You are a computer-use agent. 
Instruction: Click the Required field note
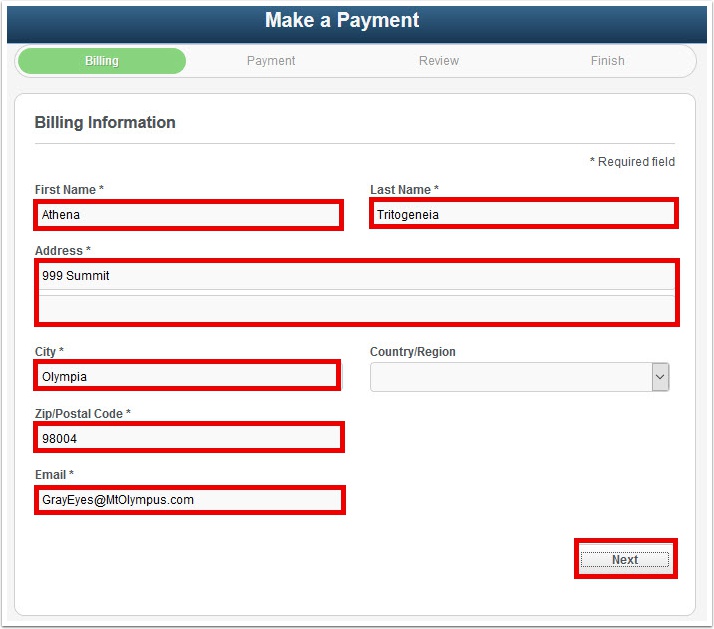pos(632,162)
